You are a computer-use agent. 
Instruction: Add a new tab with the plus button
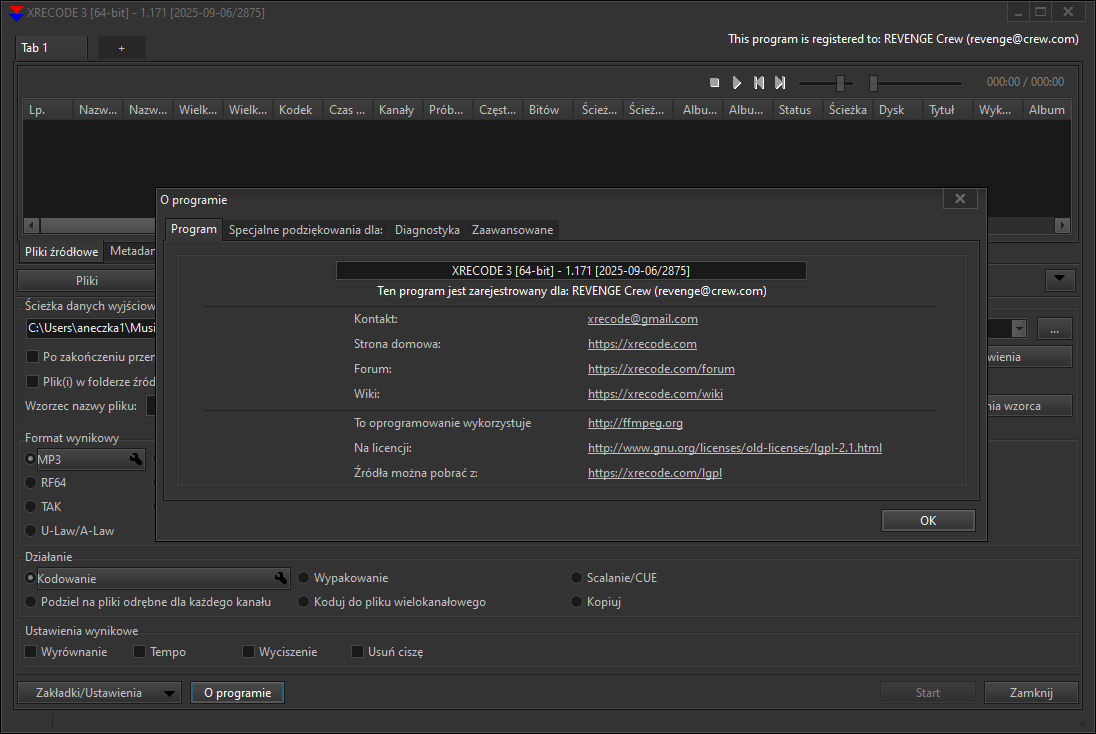(122, 48)
